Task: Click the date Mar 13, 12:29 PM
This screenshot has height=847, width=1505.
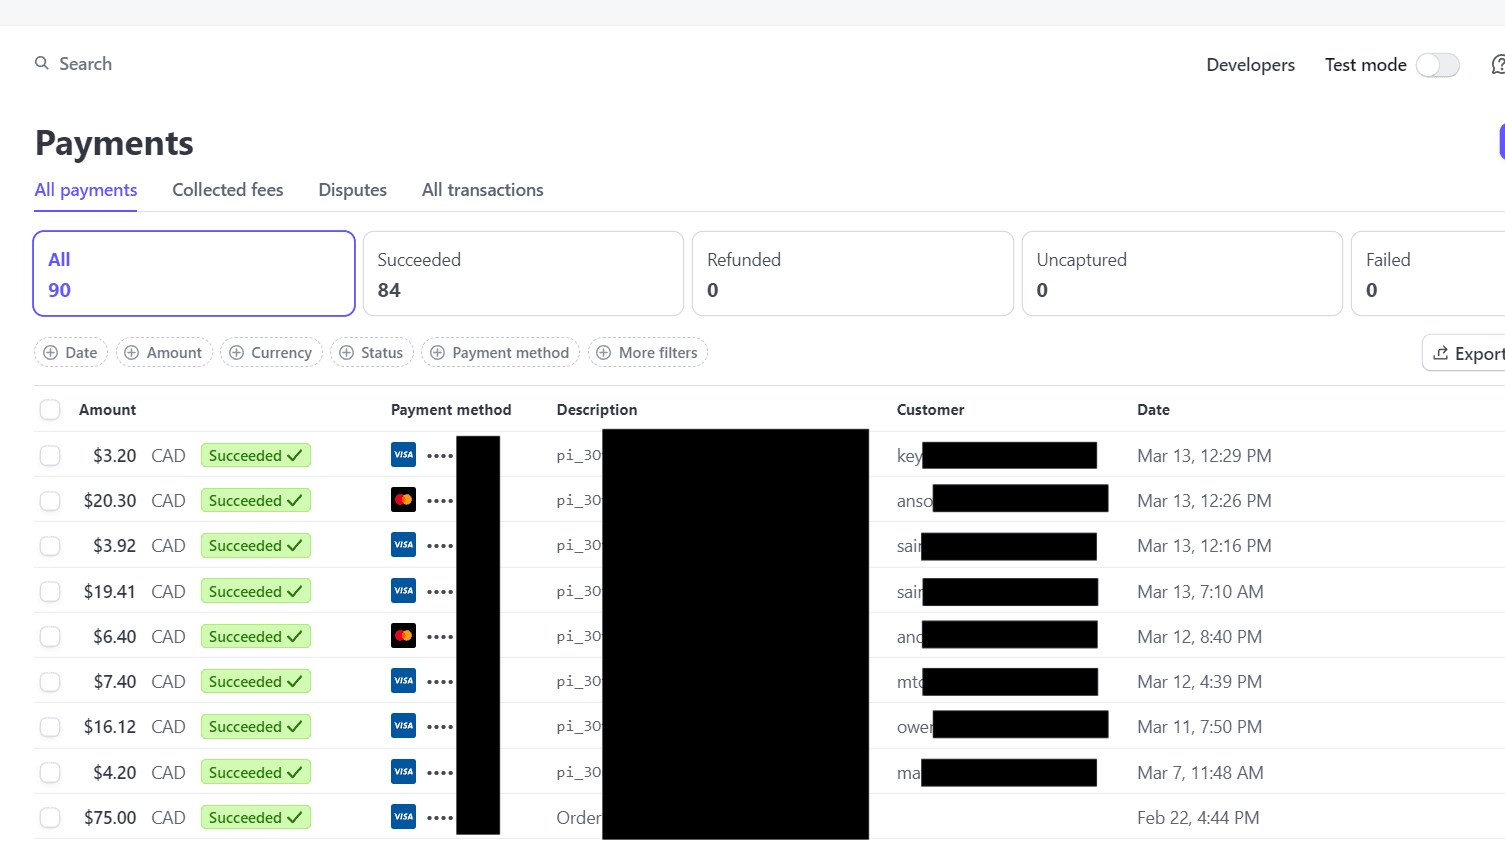Action: pyautogui.click(x=1204, y=456)
